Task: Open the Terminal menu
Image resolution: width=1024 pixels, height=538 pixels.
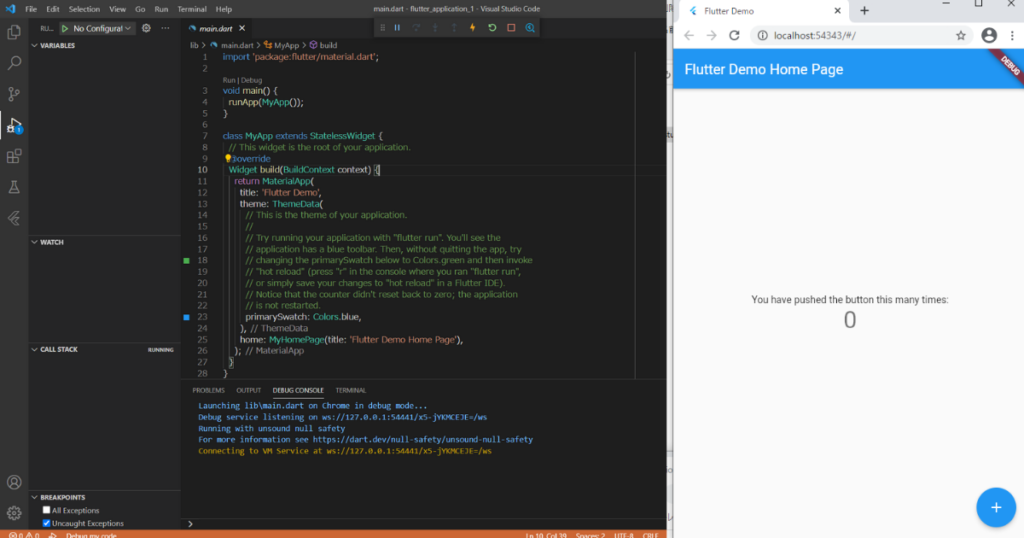Action: pos(192,9)
